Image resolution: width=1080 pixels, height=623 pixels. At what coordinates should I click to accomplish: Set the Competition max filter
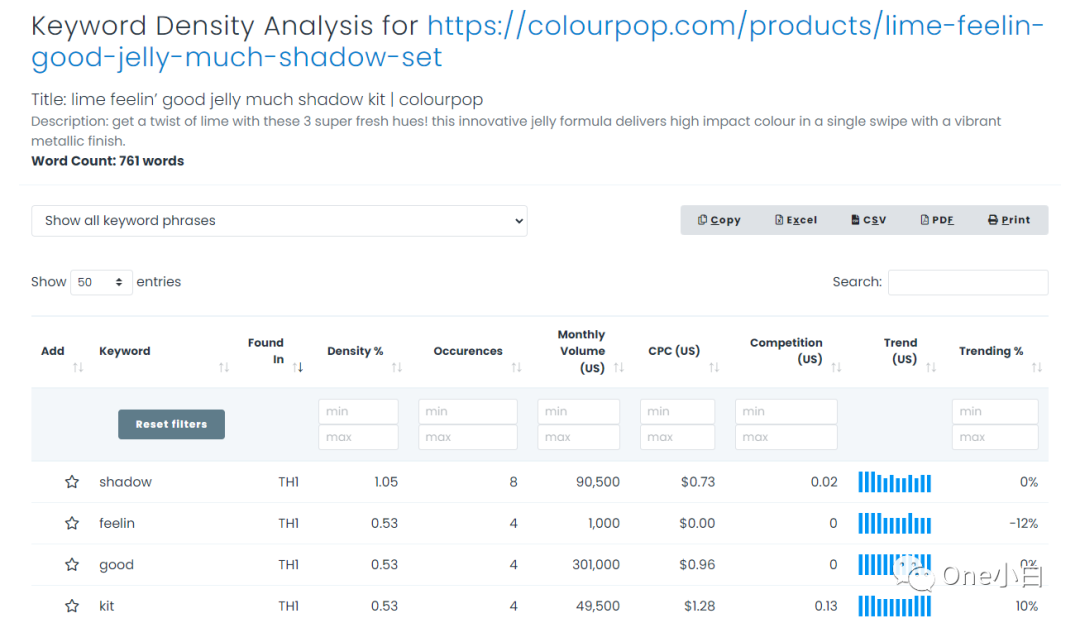click(786, 437)
